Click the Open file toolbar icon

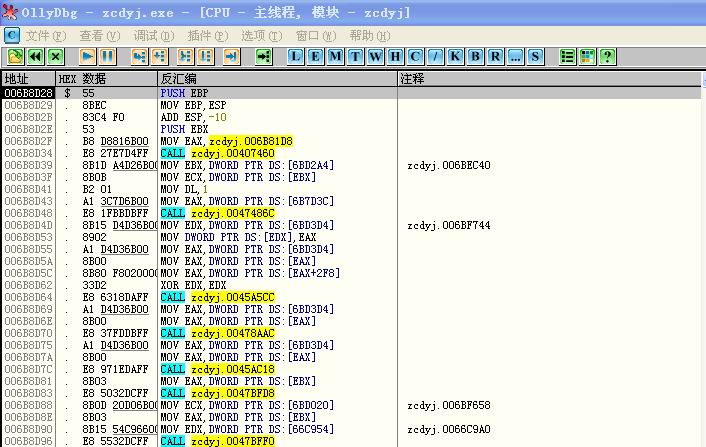coord(16,57)
